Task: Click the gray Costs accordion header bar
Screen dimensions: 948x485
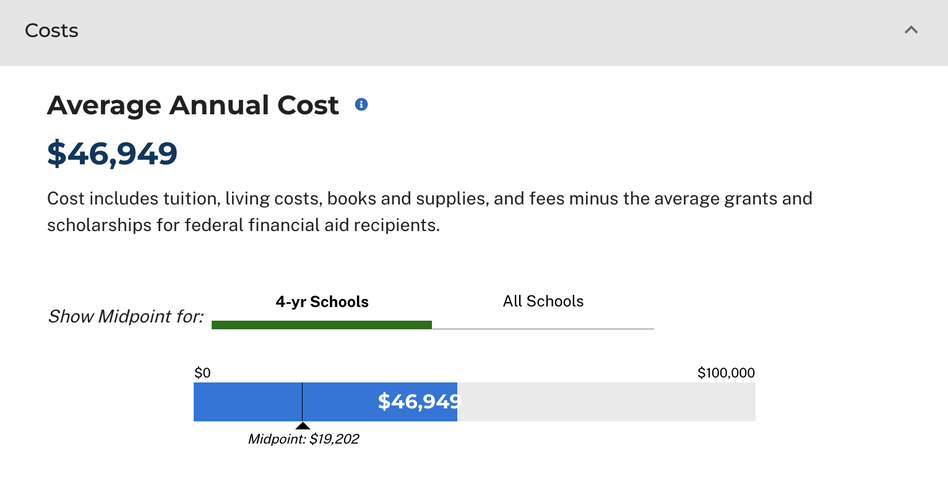Action: [474, 33]
